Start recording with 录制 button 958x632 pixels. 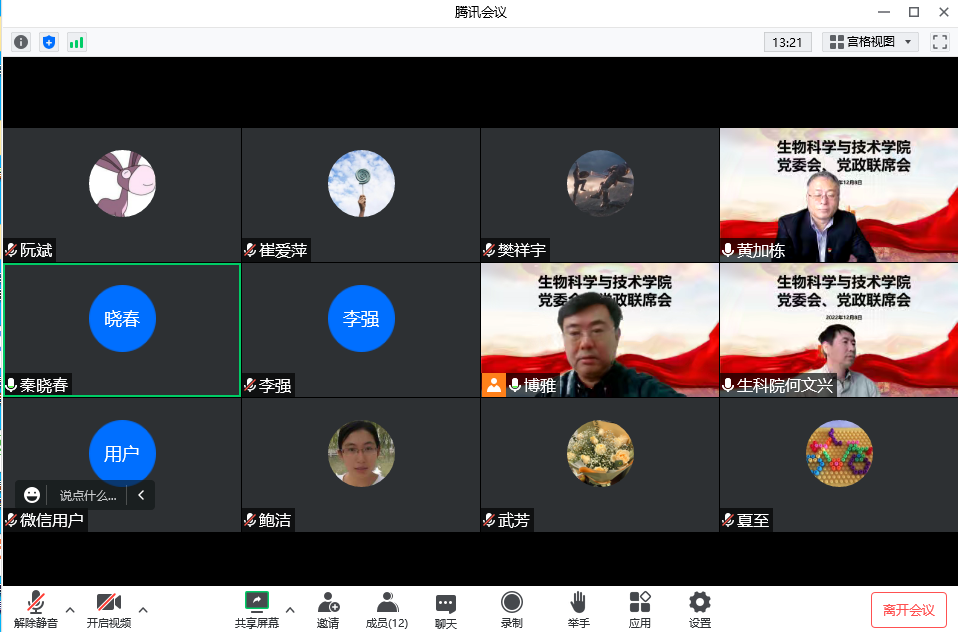coord(512,608)
